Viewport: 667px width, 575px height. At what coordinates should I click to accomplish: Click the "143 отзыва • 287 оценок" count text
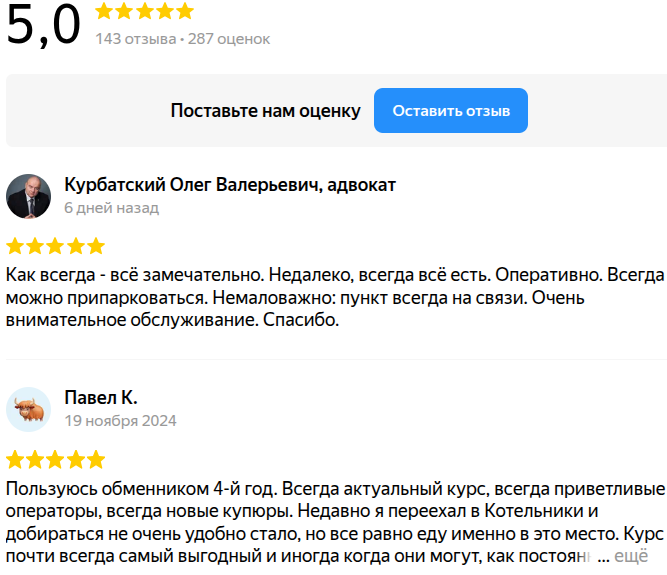(x=183, y=39)
